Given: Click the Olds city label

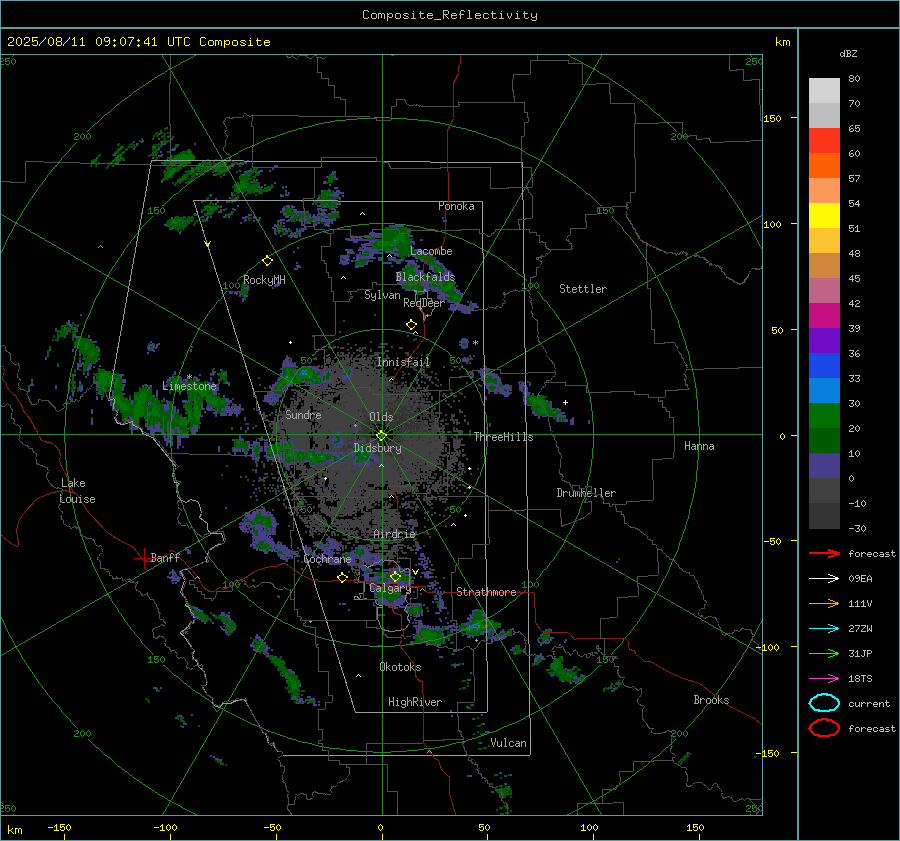Looking at the screenshot, I should (x=381, y=417).
